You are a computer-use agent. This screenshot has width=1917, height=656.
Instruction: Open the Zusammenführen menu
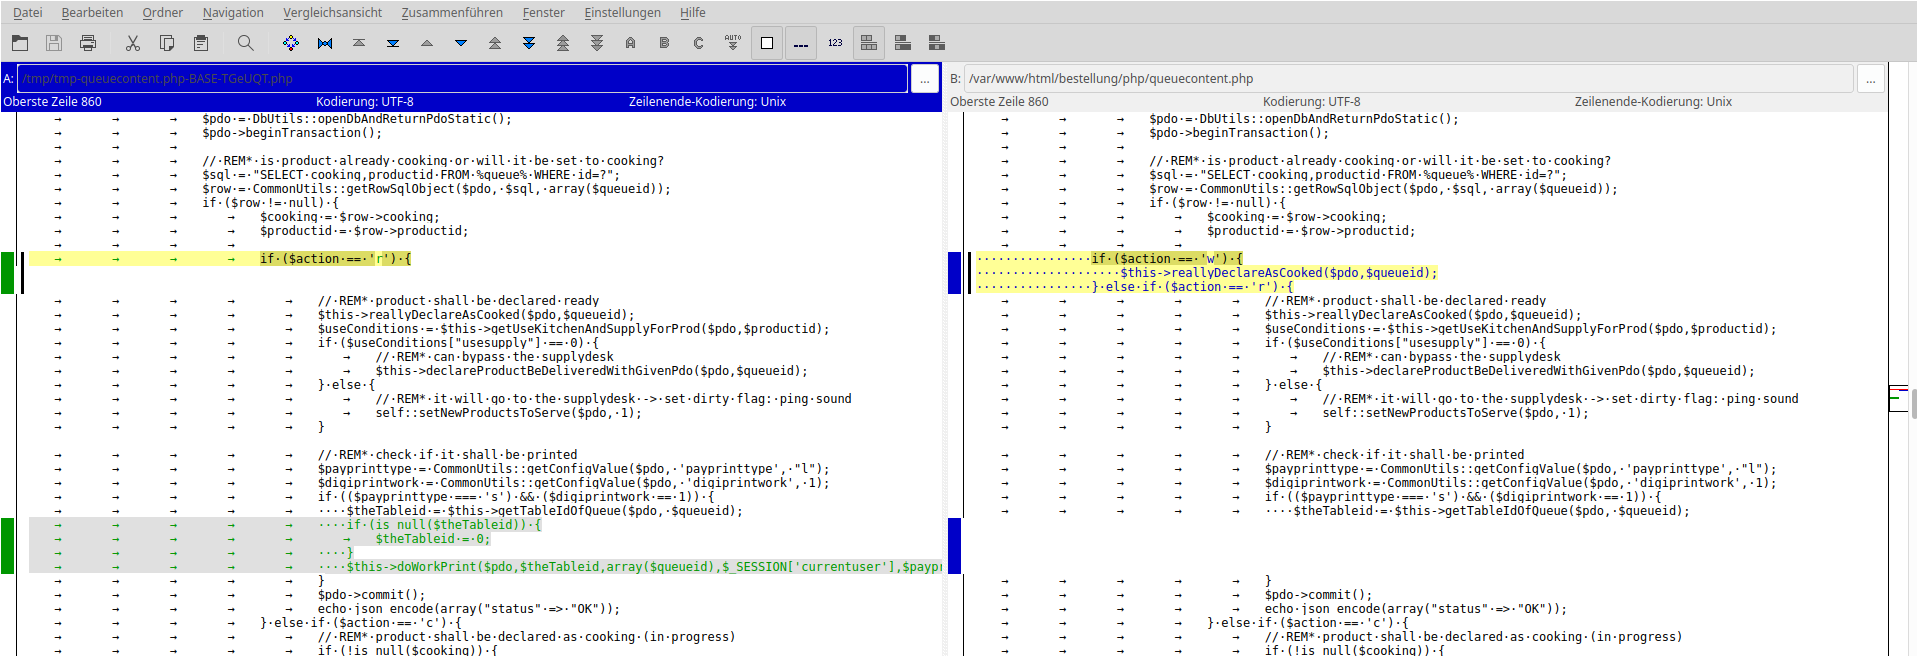(452, 12)
